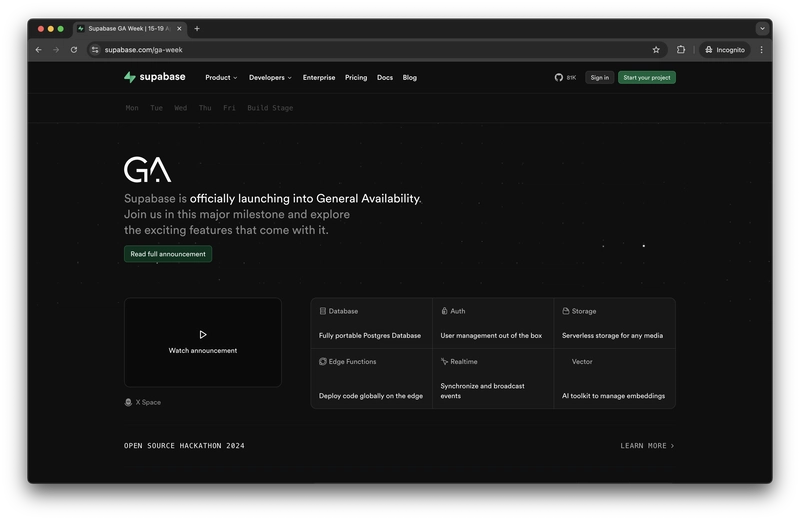Viewport: 800px width, 520px height.
Task: Open Serverless storage for any media card
Action: (614, 324)
